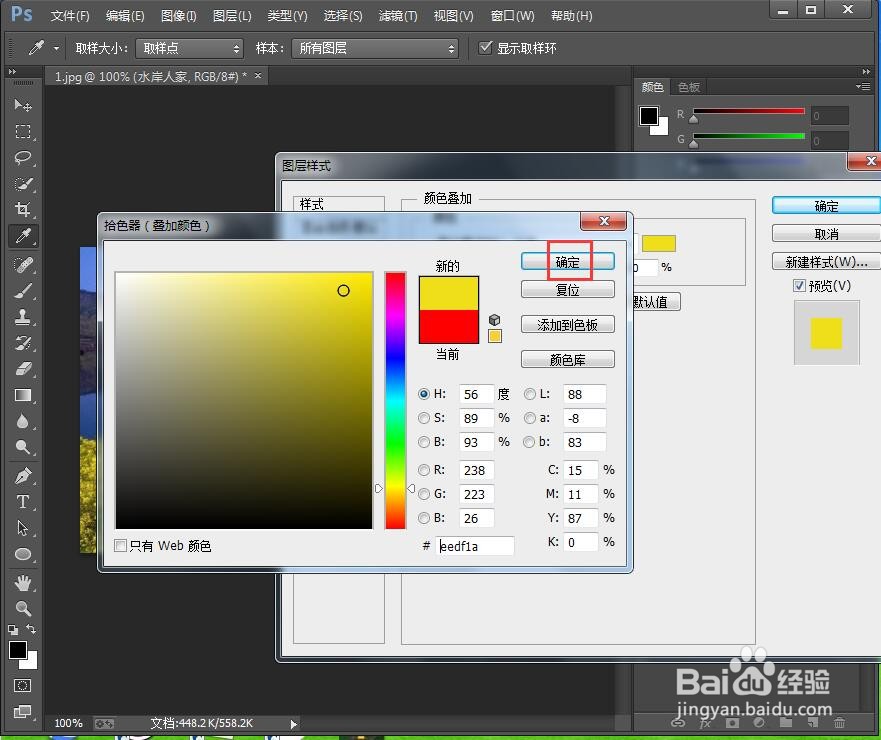Screen dimensions: 881x740
Task: Select the Blur tool
Action: [22, 421]
